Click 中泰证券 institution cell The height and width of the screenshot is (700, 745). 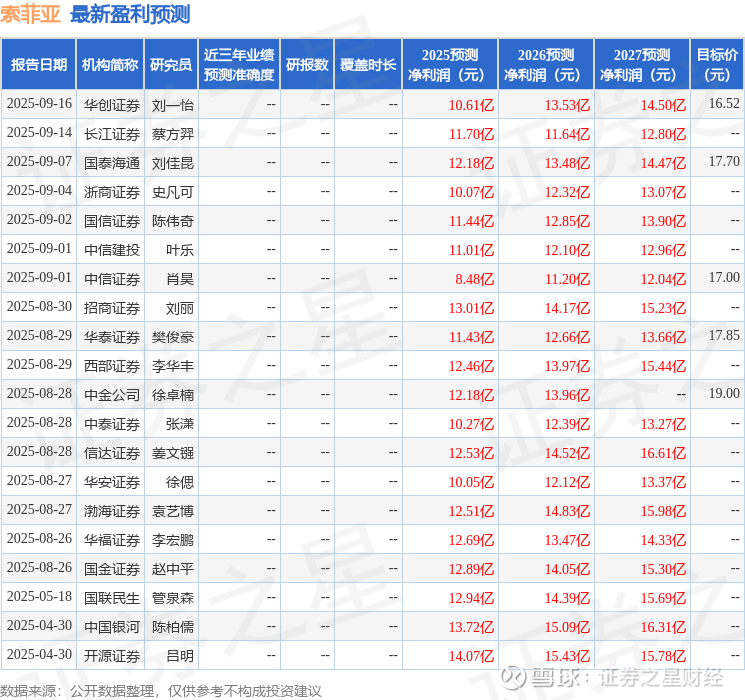click(x=112, y=424)
